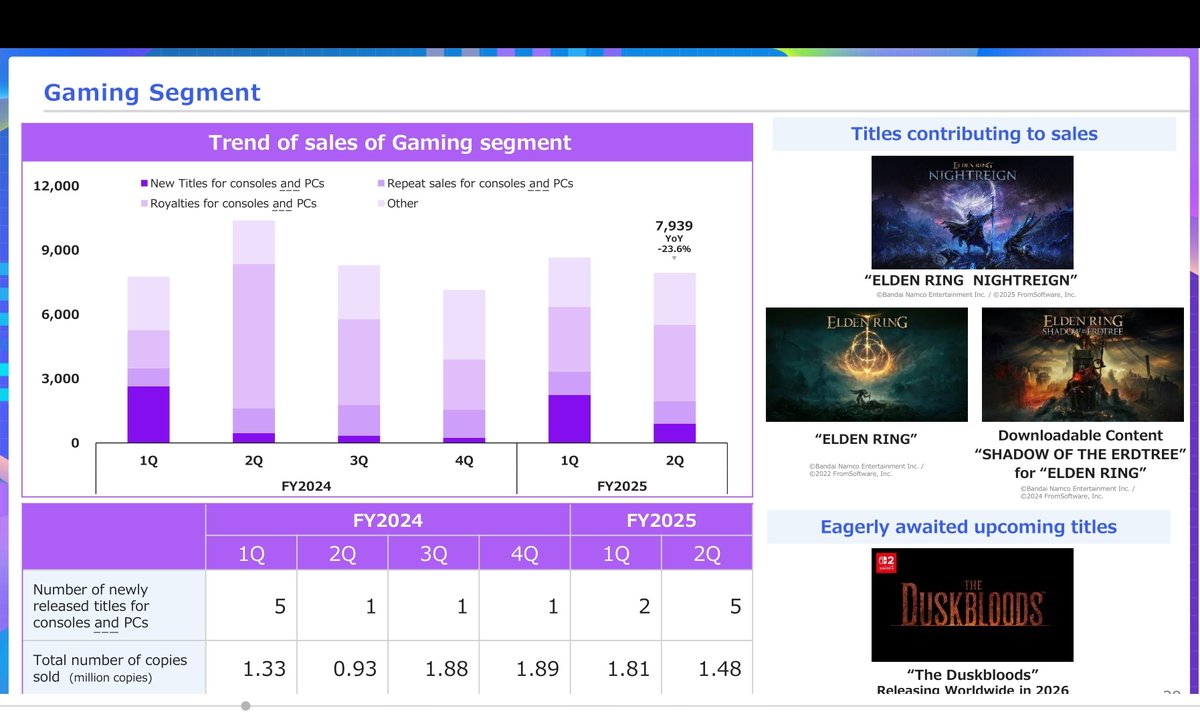This screenshot has width=1200, height=722.
Task: Click the Repeat sales legend color square
Action: 381,184
